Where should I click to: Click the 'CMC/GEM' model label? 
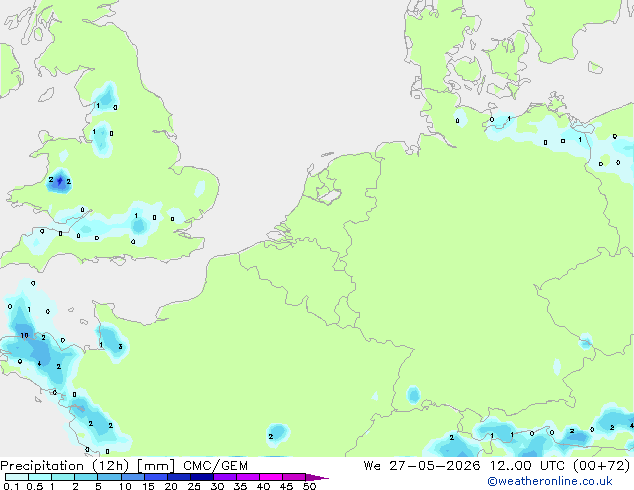point(216,466)
